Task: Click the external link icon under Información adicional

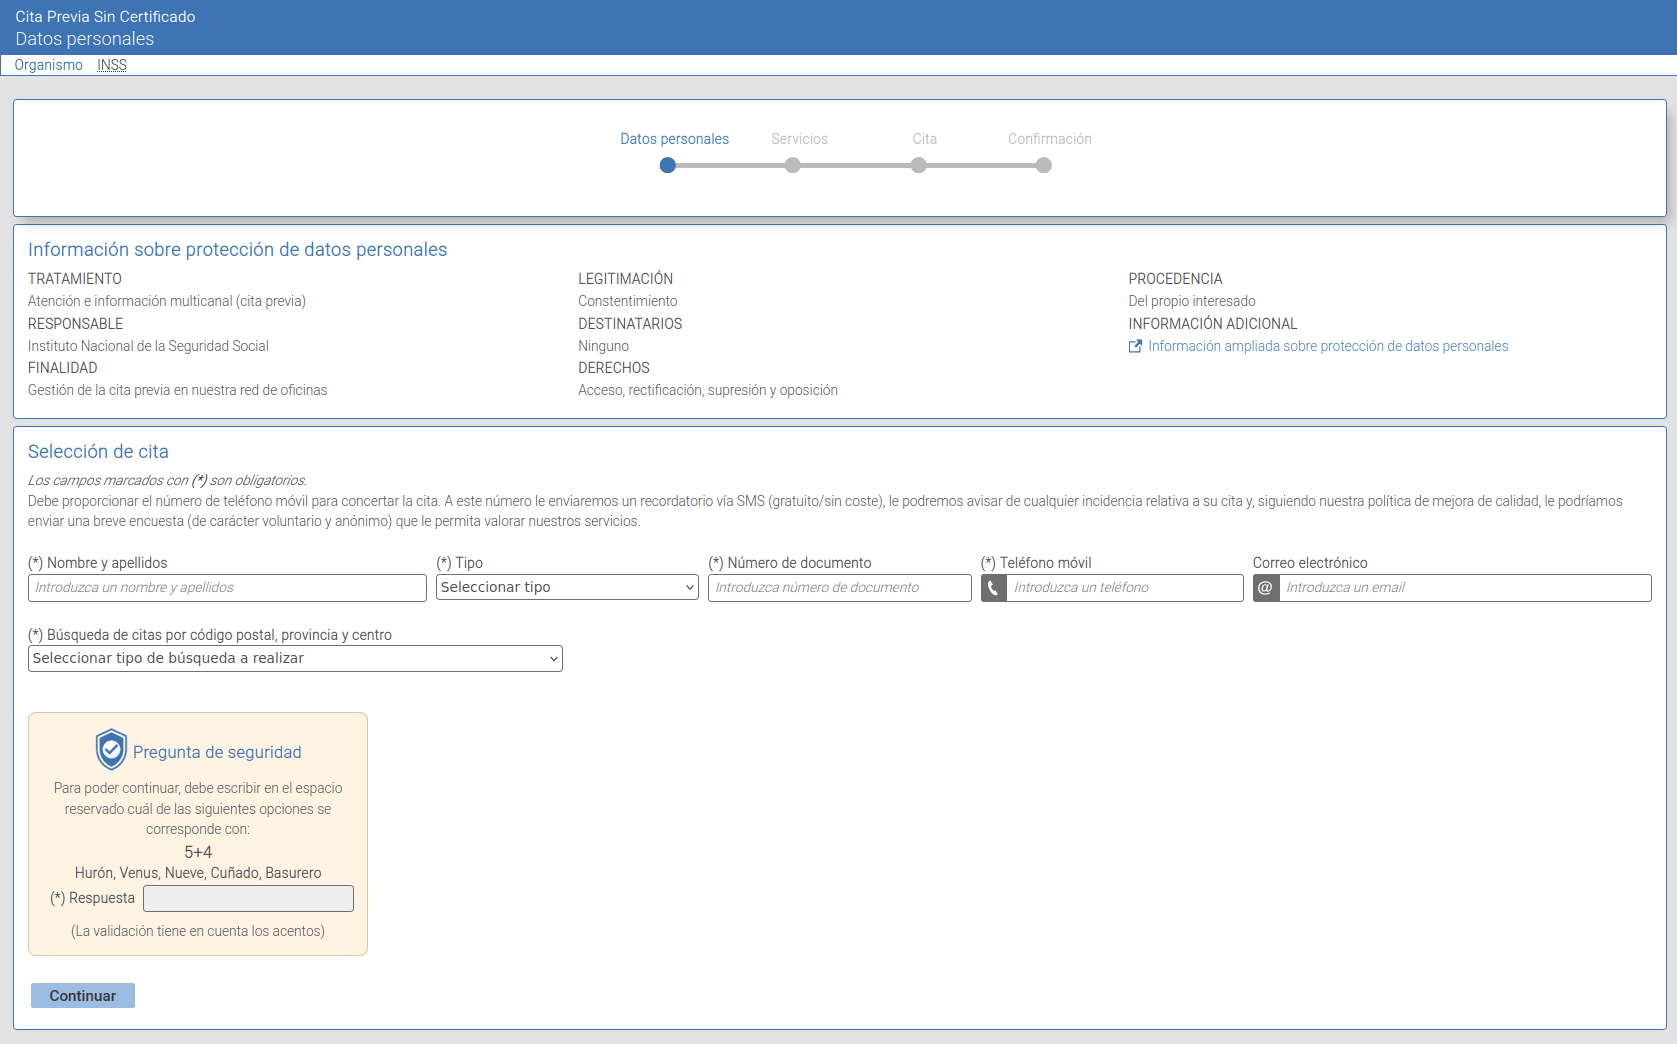Action: 1135,346
